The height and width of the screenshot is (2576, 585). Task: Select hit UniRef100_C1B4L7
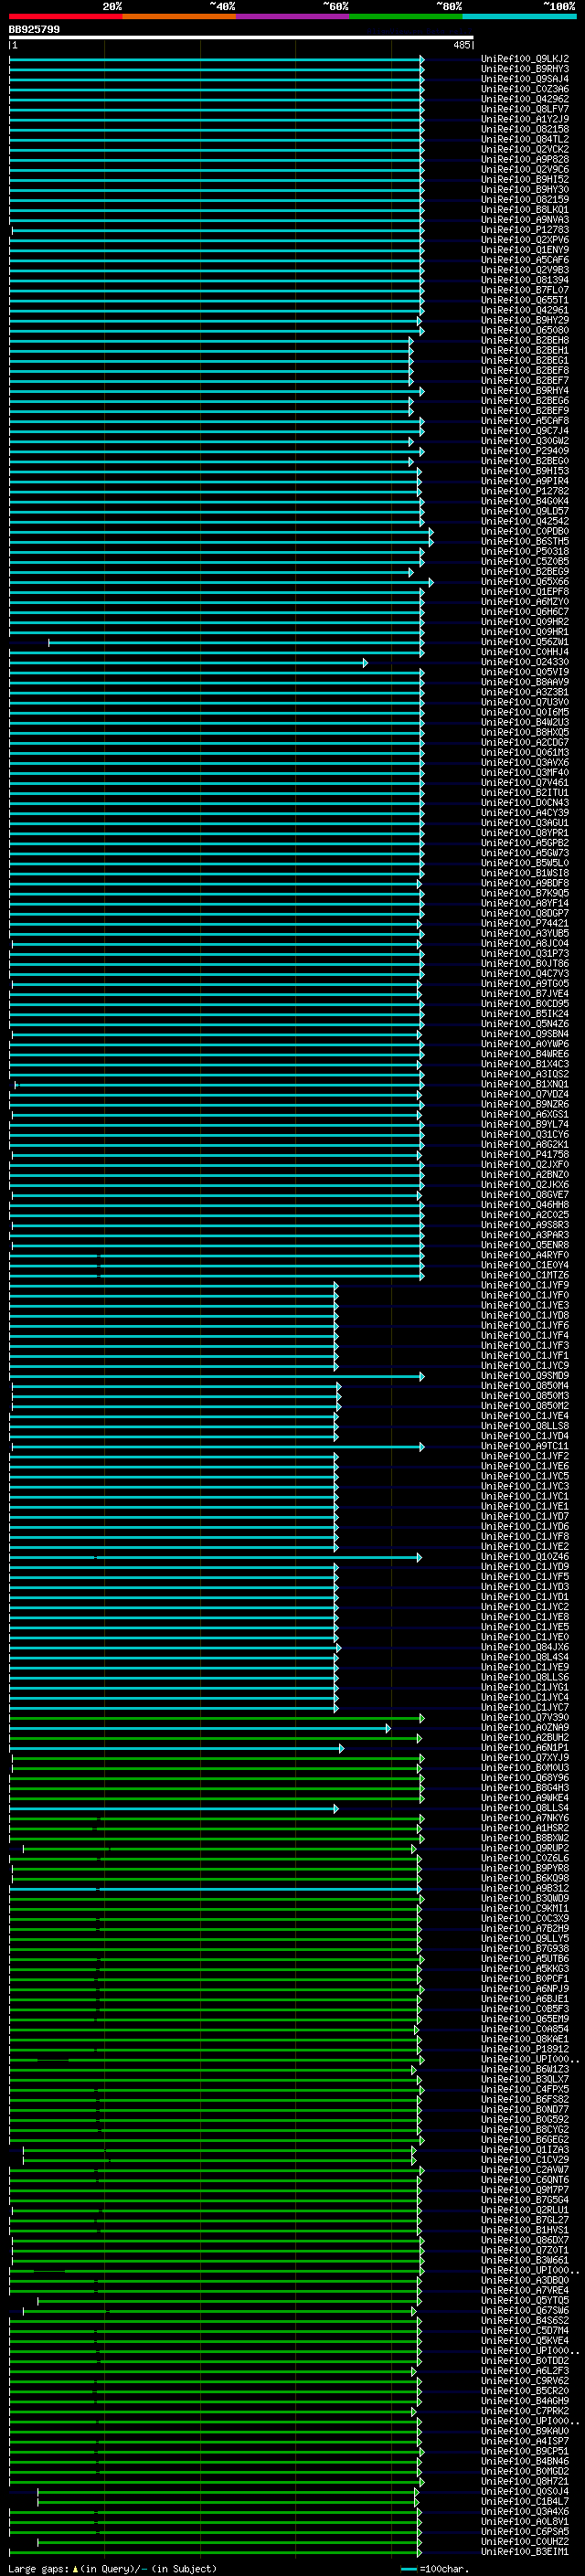[525, 2501]
